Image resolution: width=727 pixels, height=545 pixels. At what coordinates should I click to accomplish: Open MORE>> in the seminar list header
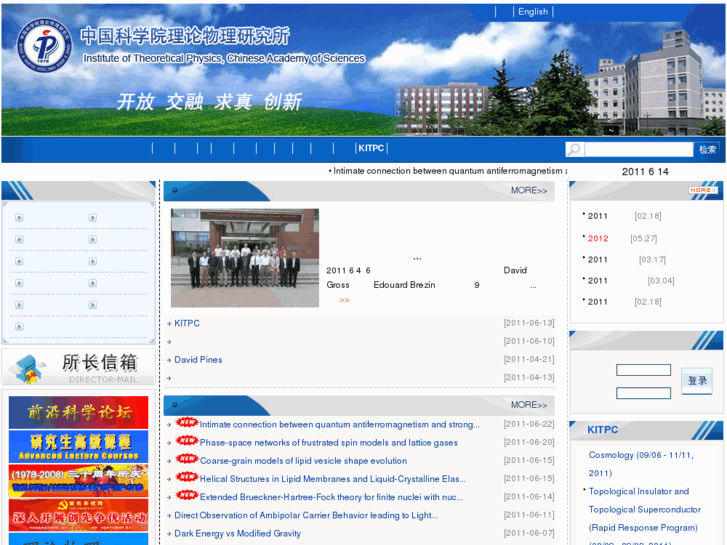click(x=529, y=405)
